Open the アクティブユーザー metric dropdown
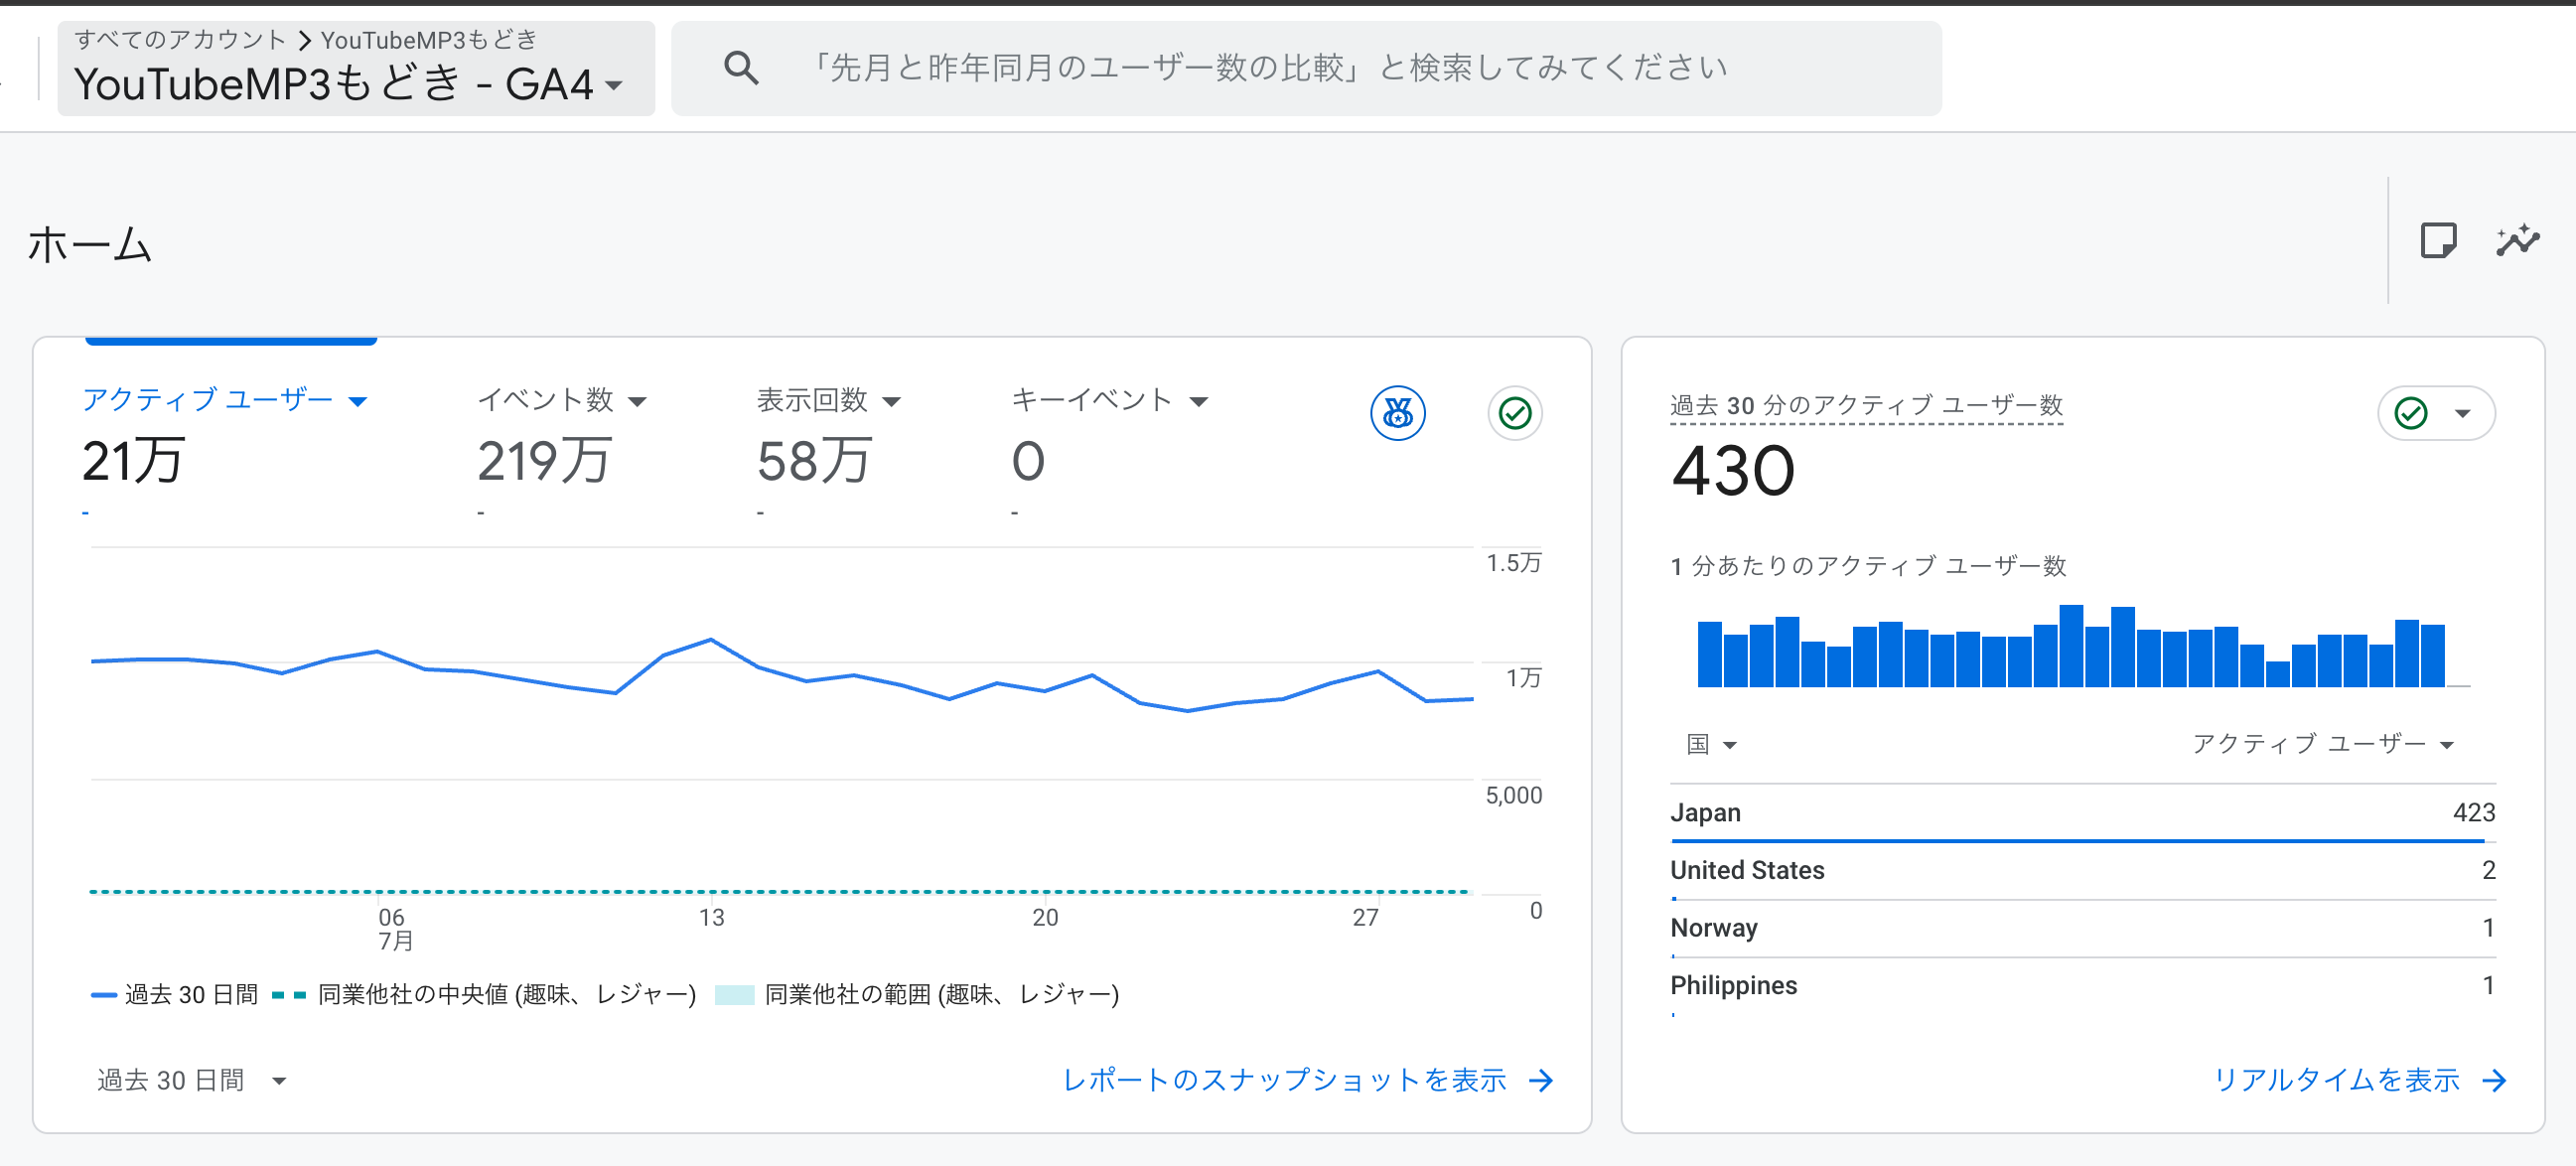Viewport: 2576px width, 1166px height. [x=359, y=399]
